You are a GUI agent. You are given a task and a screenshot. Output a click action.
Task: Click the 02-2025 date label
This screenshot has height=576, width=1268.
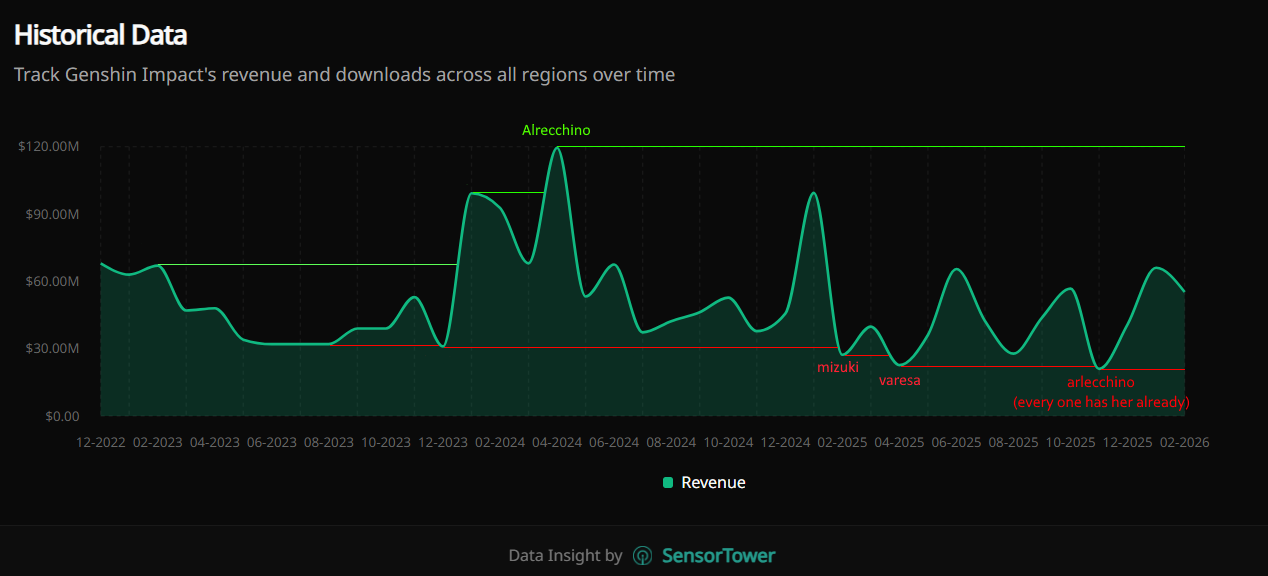coord(842,442)
